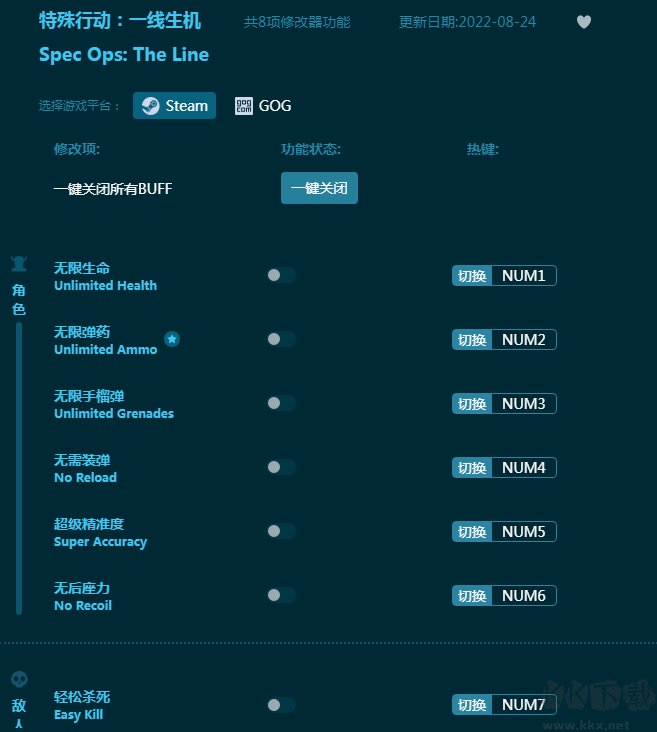Click the skull enemy section icon
Viewport: 657px width, 732px height.
click(19, 680)
